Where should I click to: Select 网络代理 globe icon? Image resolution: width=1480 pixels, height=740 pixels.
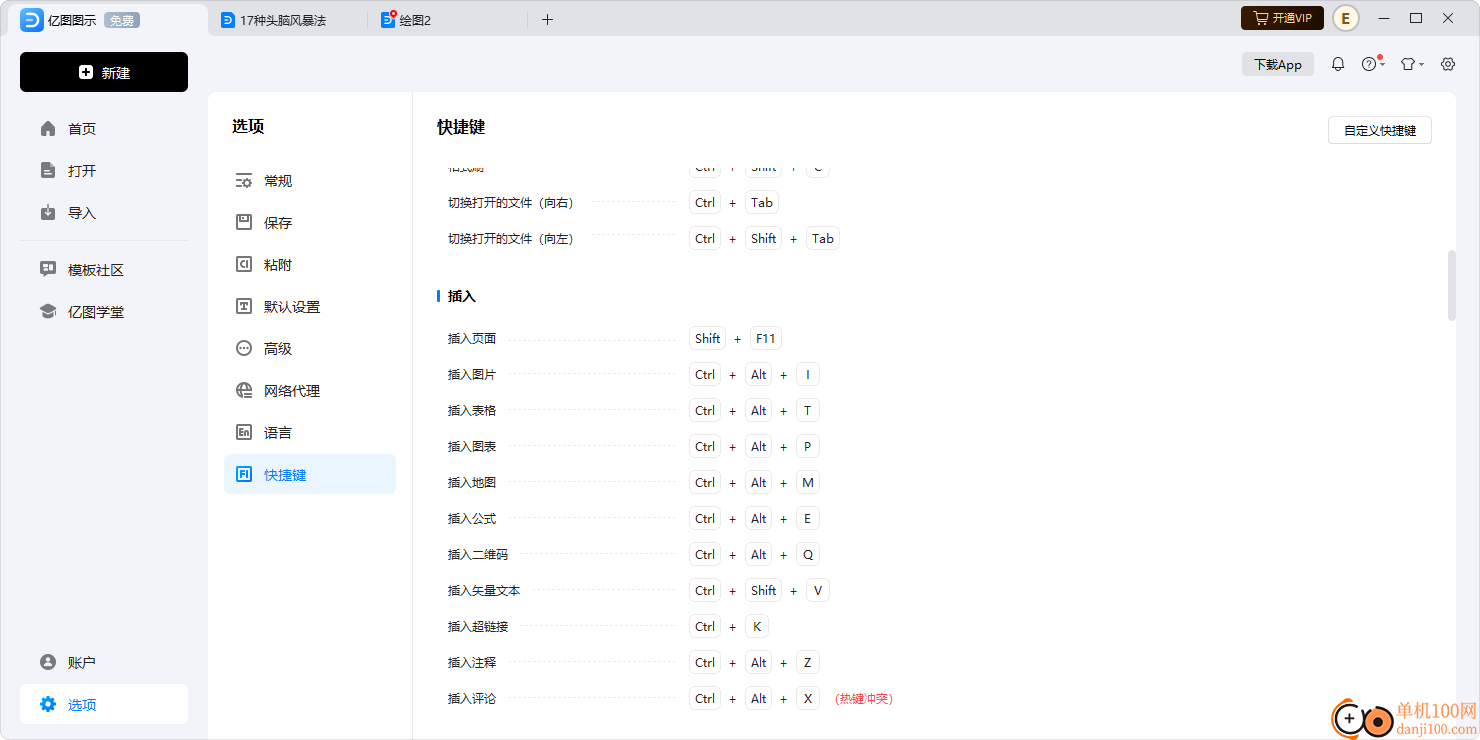[x=244, y=391]
